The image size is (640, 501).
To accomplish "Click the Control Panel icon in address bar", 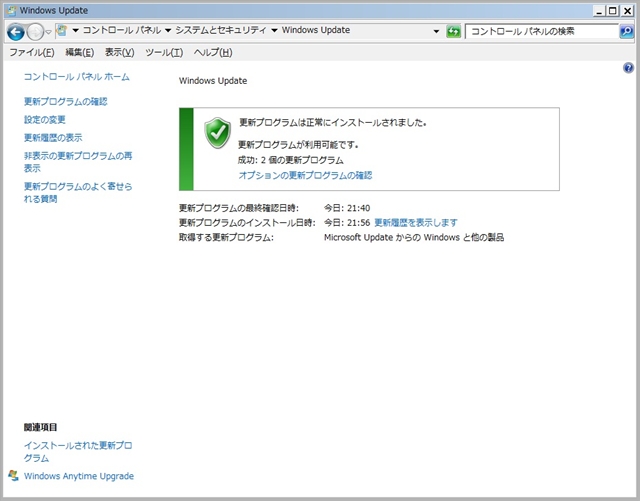I will (62, 30).
